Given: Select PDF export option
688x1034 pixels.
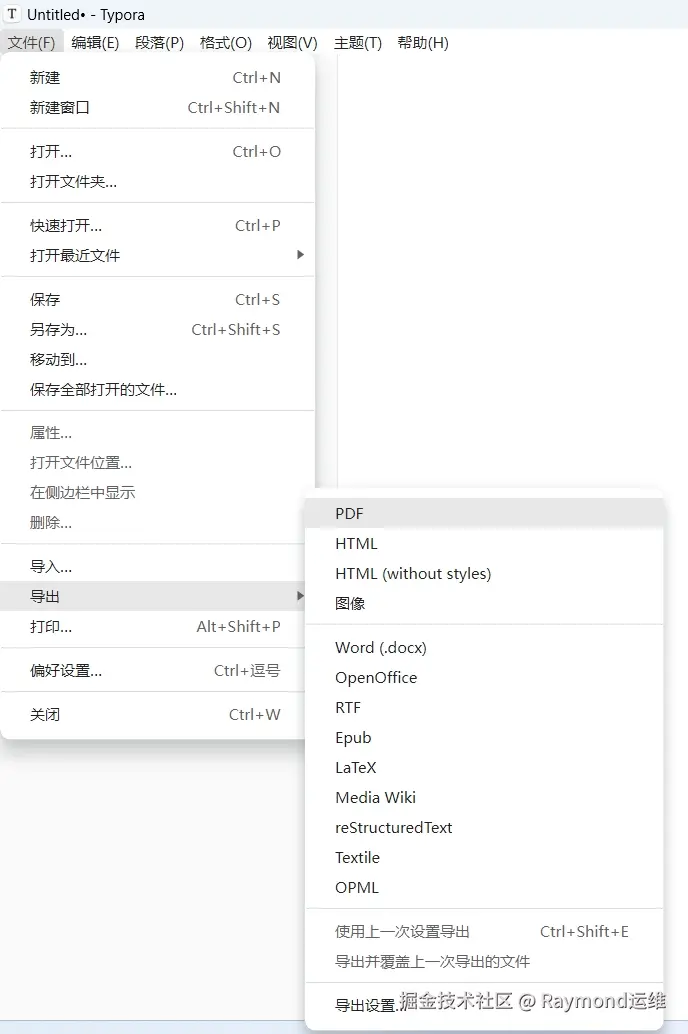Looking at the screenshot, I should (350, 514).
